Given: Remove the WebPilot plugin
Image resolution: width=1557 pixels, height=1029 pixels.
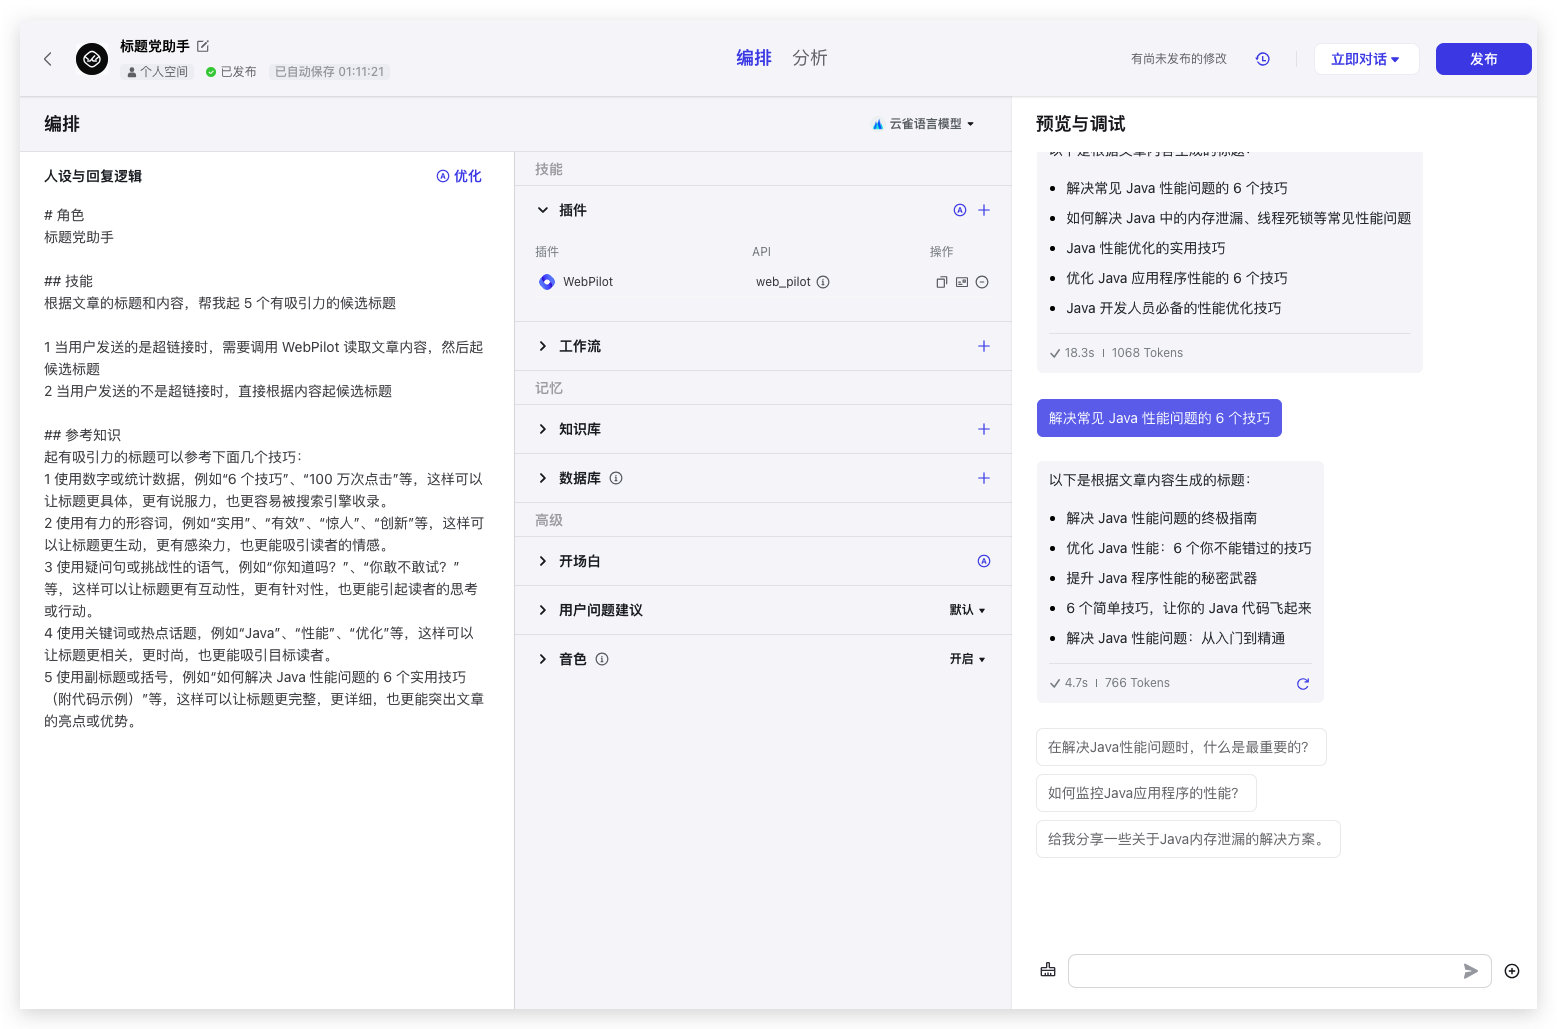Looking at the screenshot, I should coord(982,282).
